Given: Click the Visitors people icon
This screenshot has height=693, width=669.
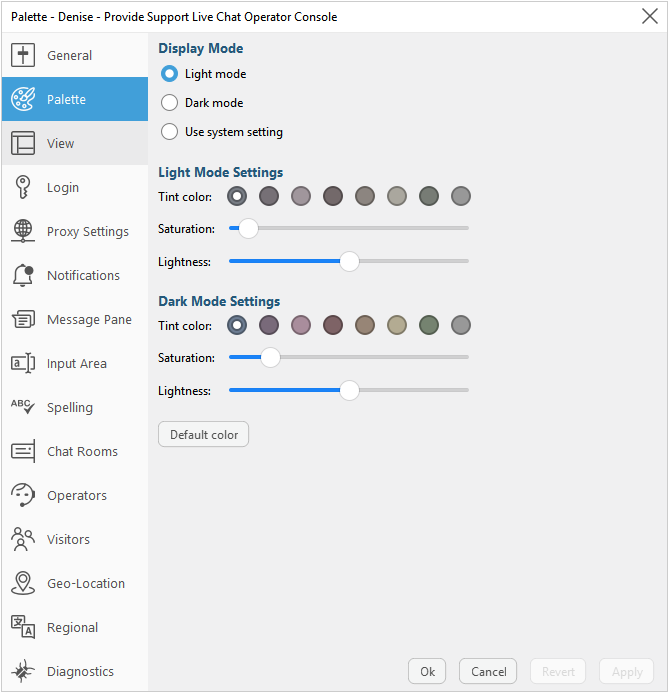Looking at the screenshot, I should (23, 539).
